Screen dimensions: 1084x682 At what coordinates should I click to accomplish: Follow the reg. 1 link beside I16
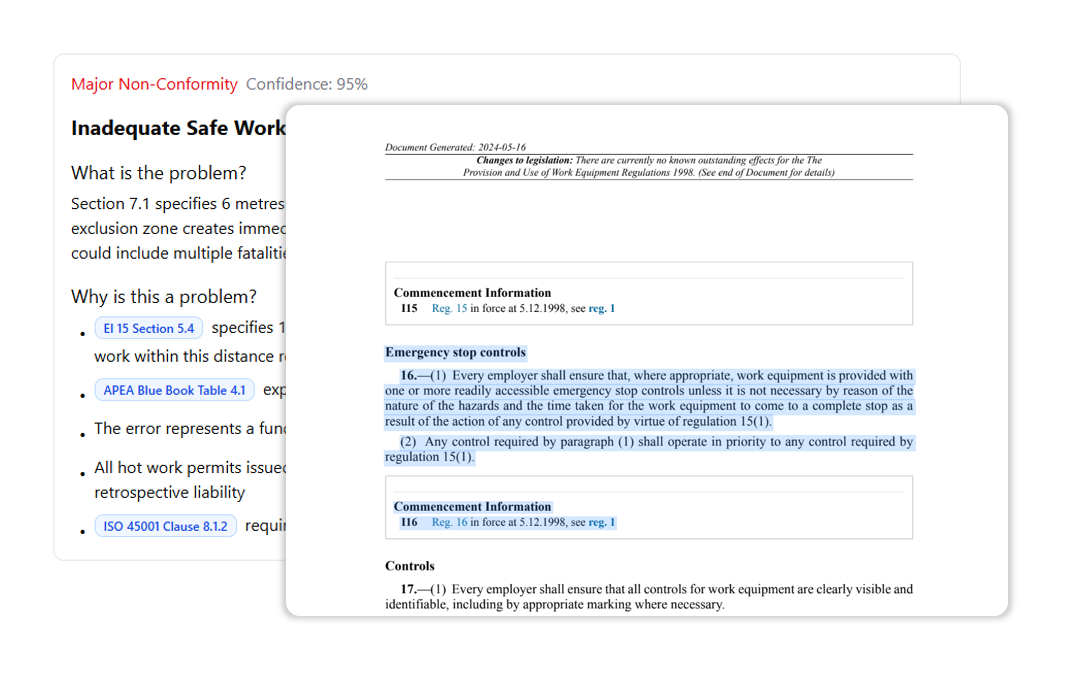coord(601,522)
